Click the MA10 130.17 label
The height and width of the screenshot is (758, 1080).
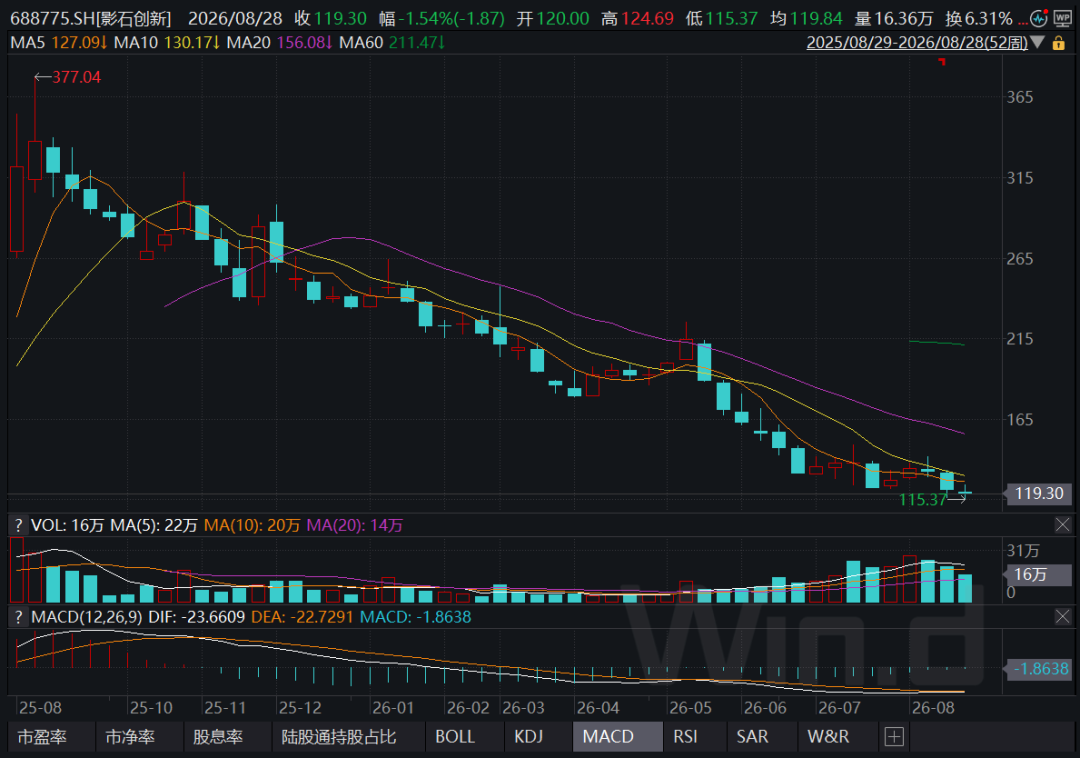(167, 43)
